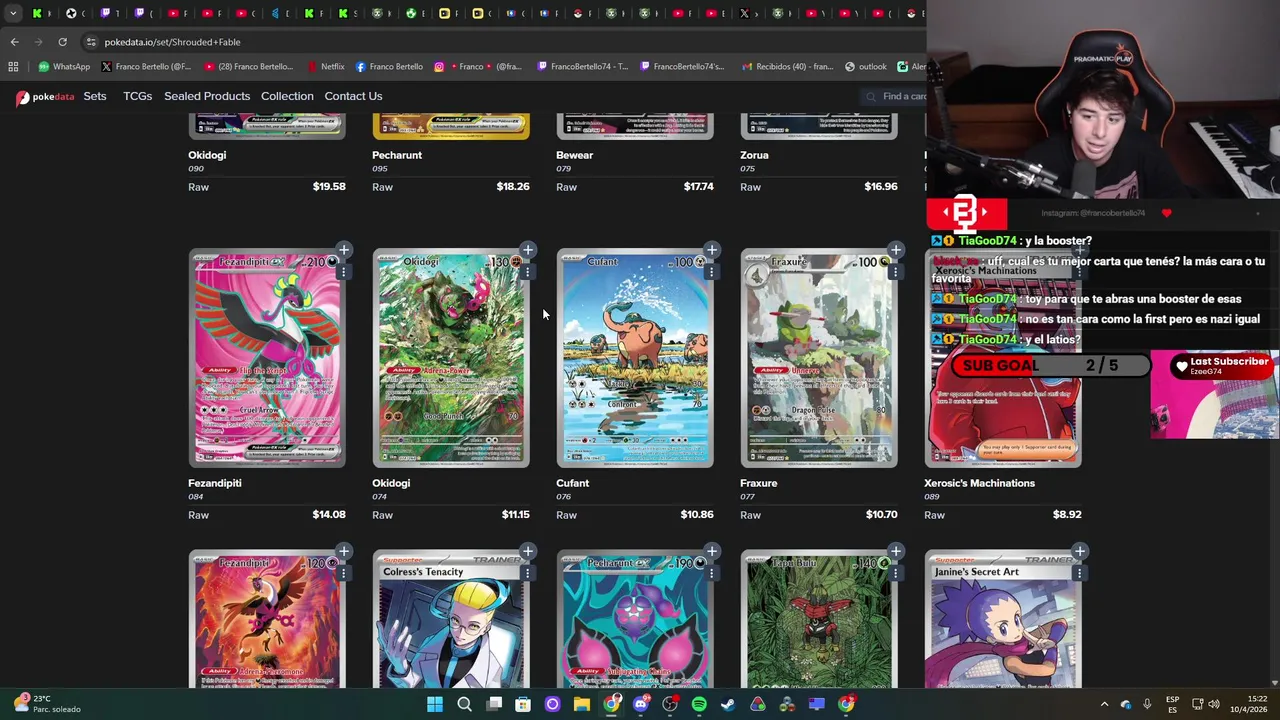View site information icon in address bar

[91, 42]
